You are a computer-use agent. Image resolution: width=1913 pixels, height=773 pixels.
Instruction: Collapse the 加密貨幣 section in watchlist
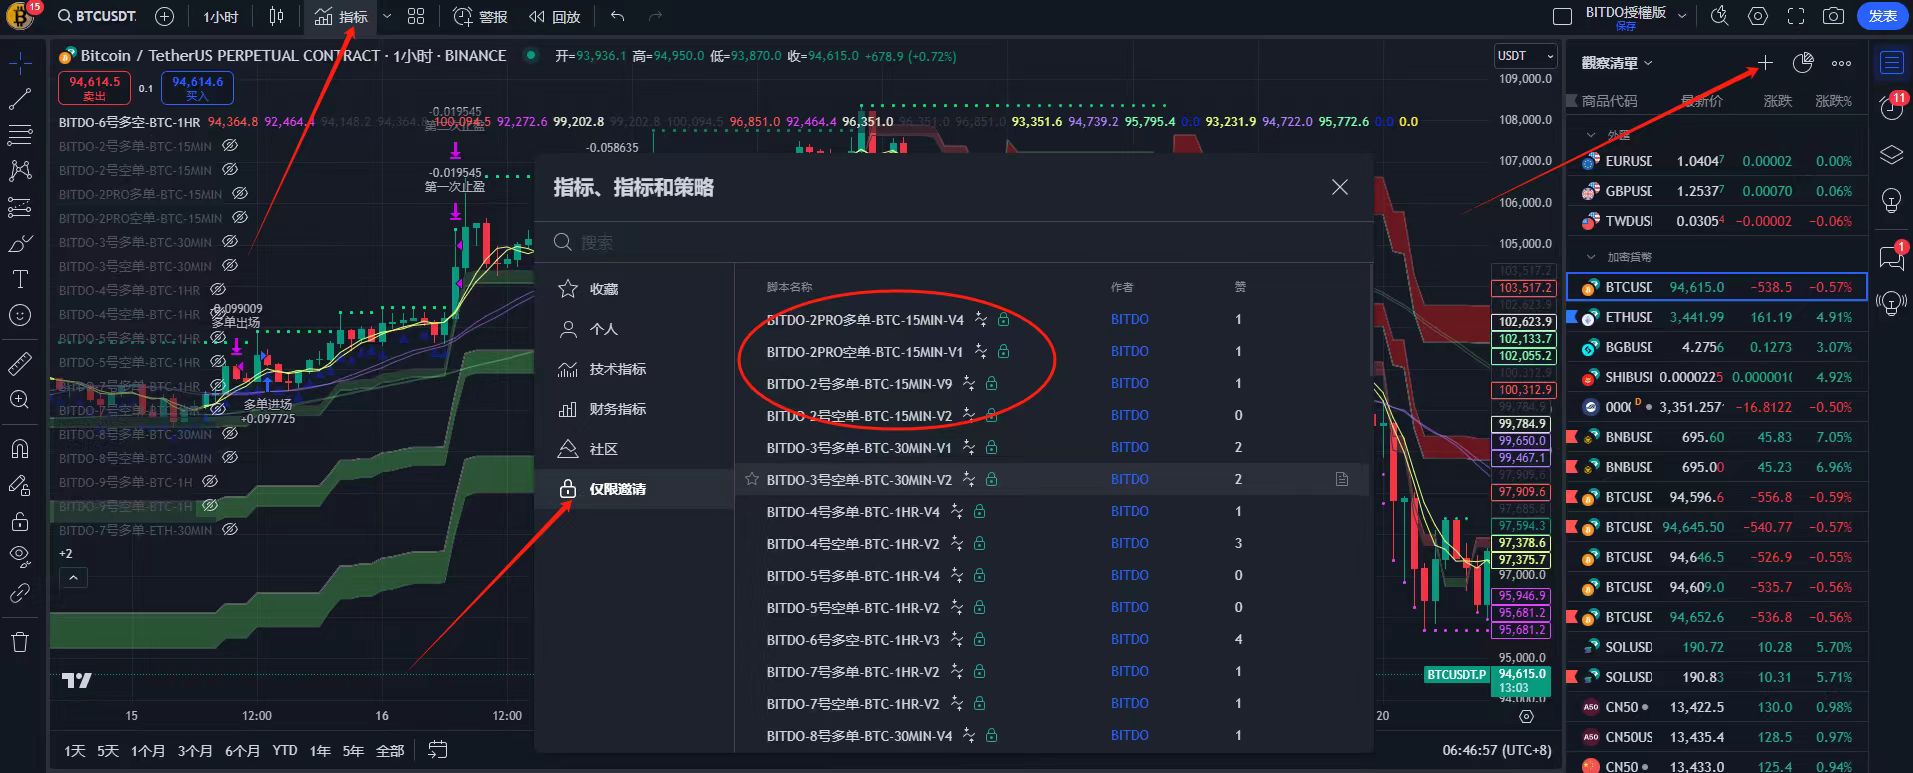point(1591,257)
